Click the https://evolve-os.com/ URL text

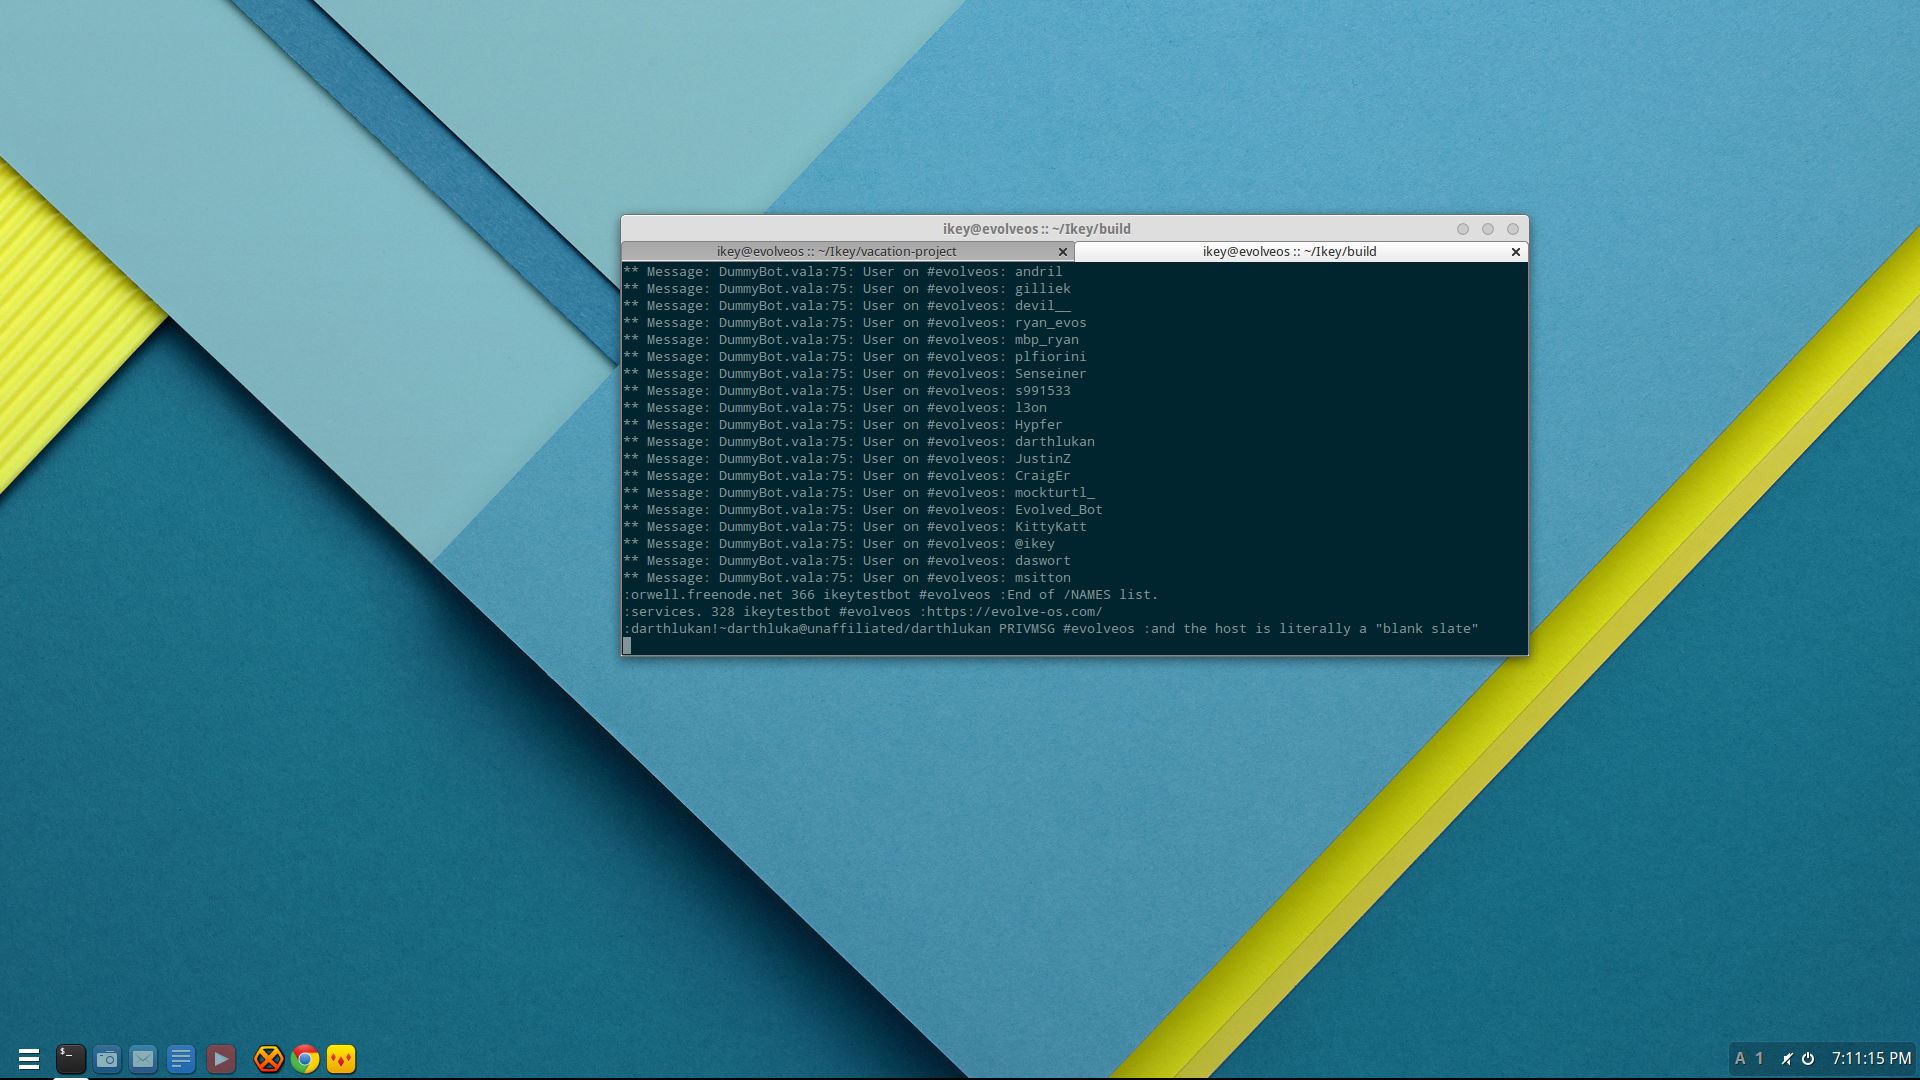click(x=1014, y=612)
